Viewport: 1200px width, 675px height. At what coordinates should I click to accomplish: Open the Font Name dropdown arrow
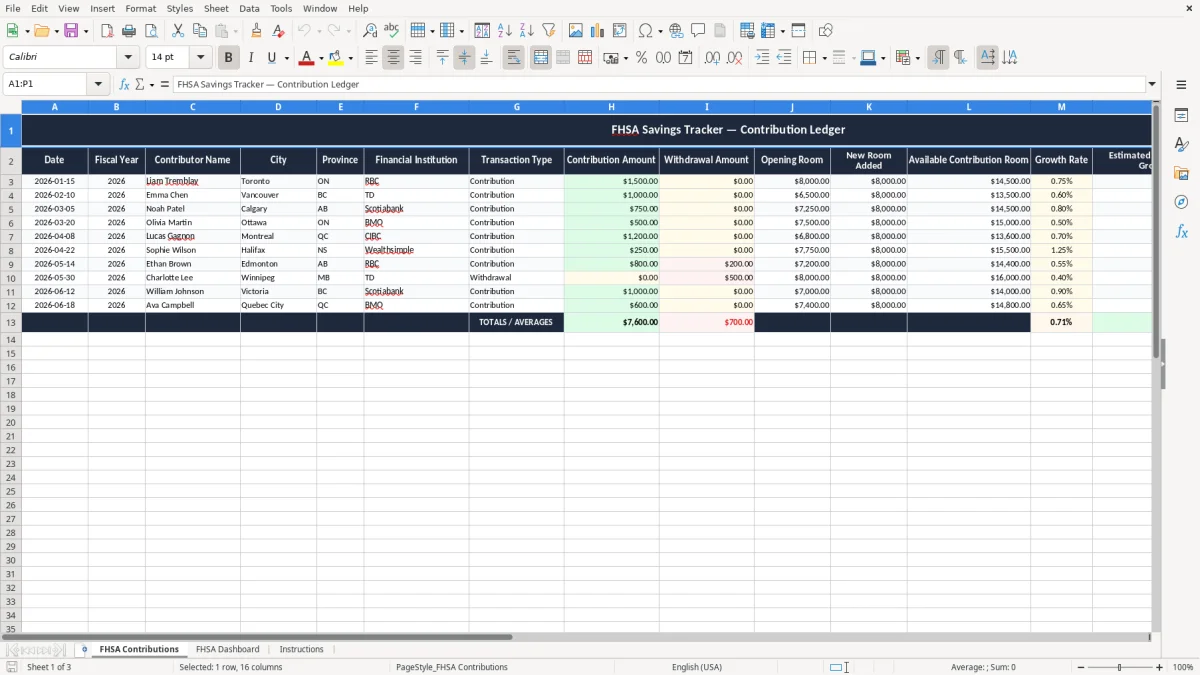click(128, 58)
